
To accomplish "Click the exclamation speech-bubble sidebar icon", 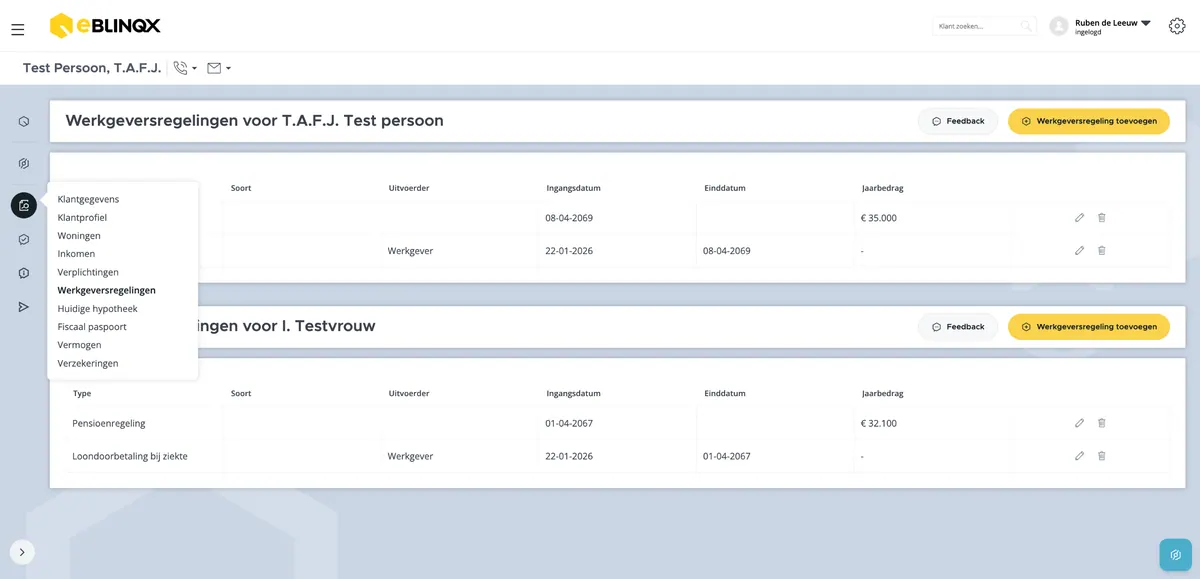I will tap(24, 273).
